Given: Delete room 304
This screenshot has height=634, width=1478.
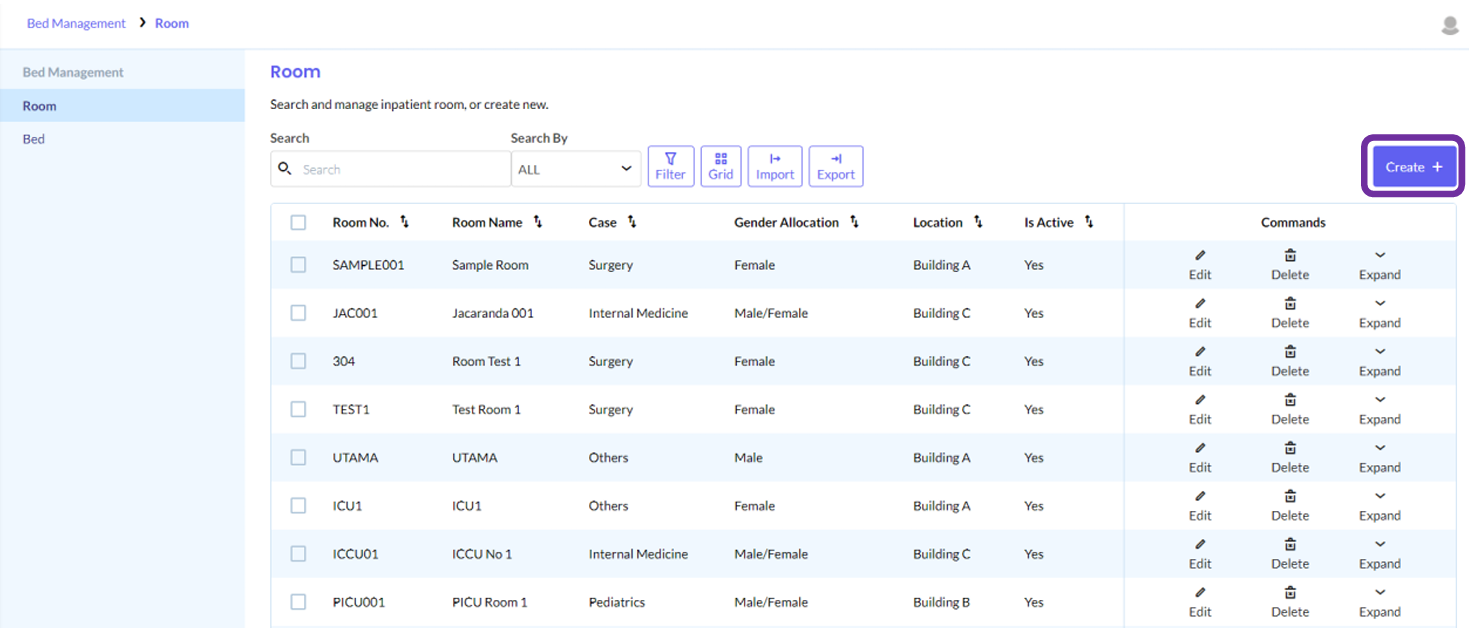Looking at the screenshot, I should click(1290, 361).
